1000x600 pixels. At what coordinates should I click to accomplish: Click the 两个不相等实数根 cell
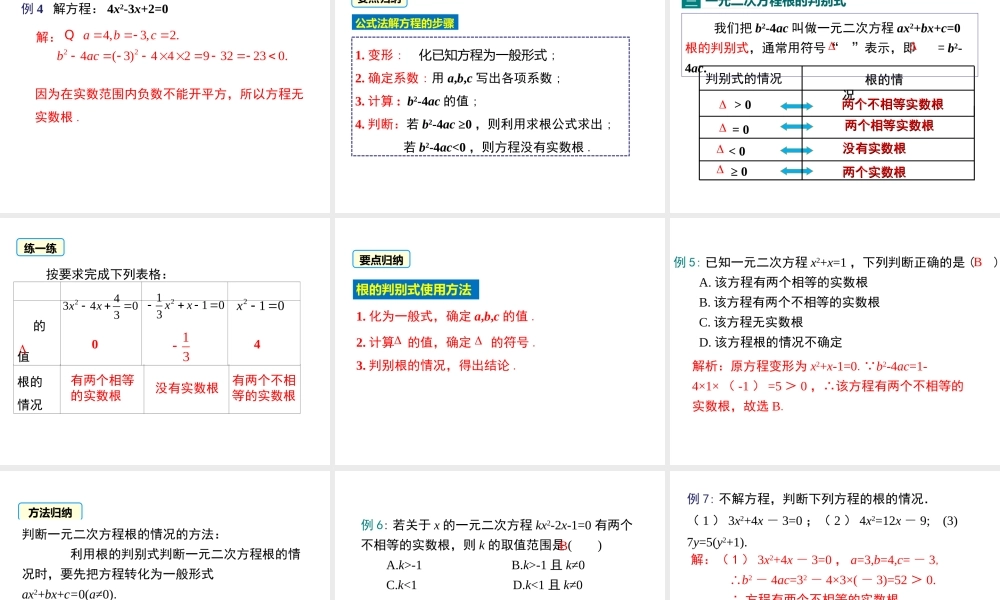[x=892, y=105]
